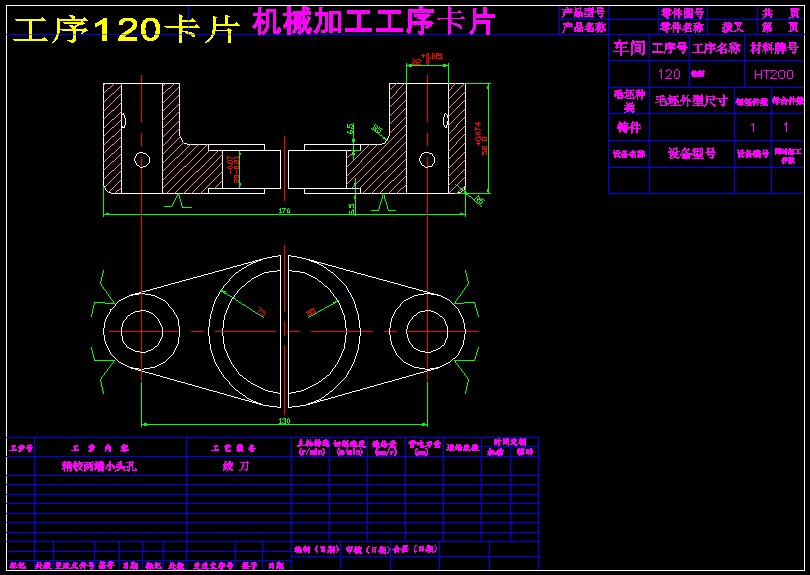Screen dimensions: 810x575
Task: Click the "机械加工工序卡片" heading
Action: [x=374, y=22]
